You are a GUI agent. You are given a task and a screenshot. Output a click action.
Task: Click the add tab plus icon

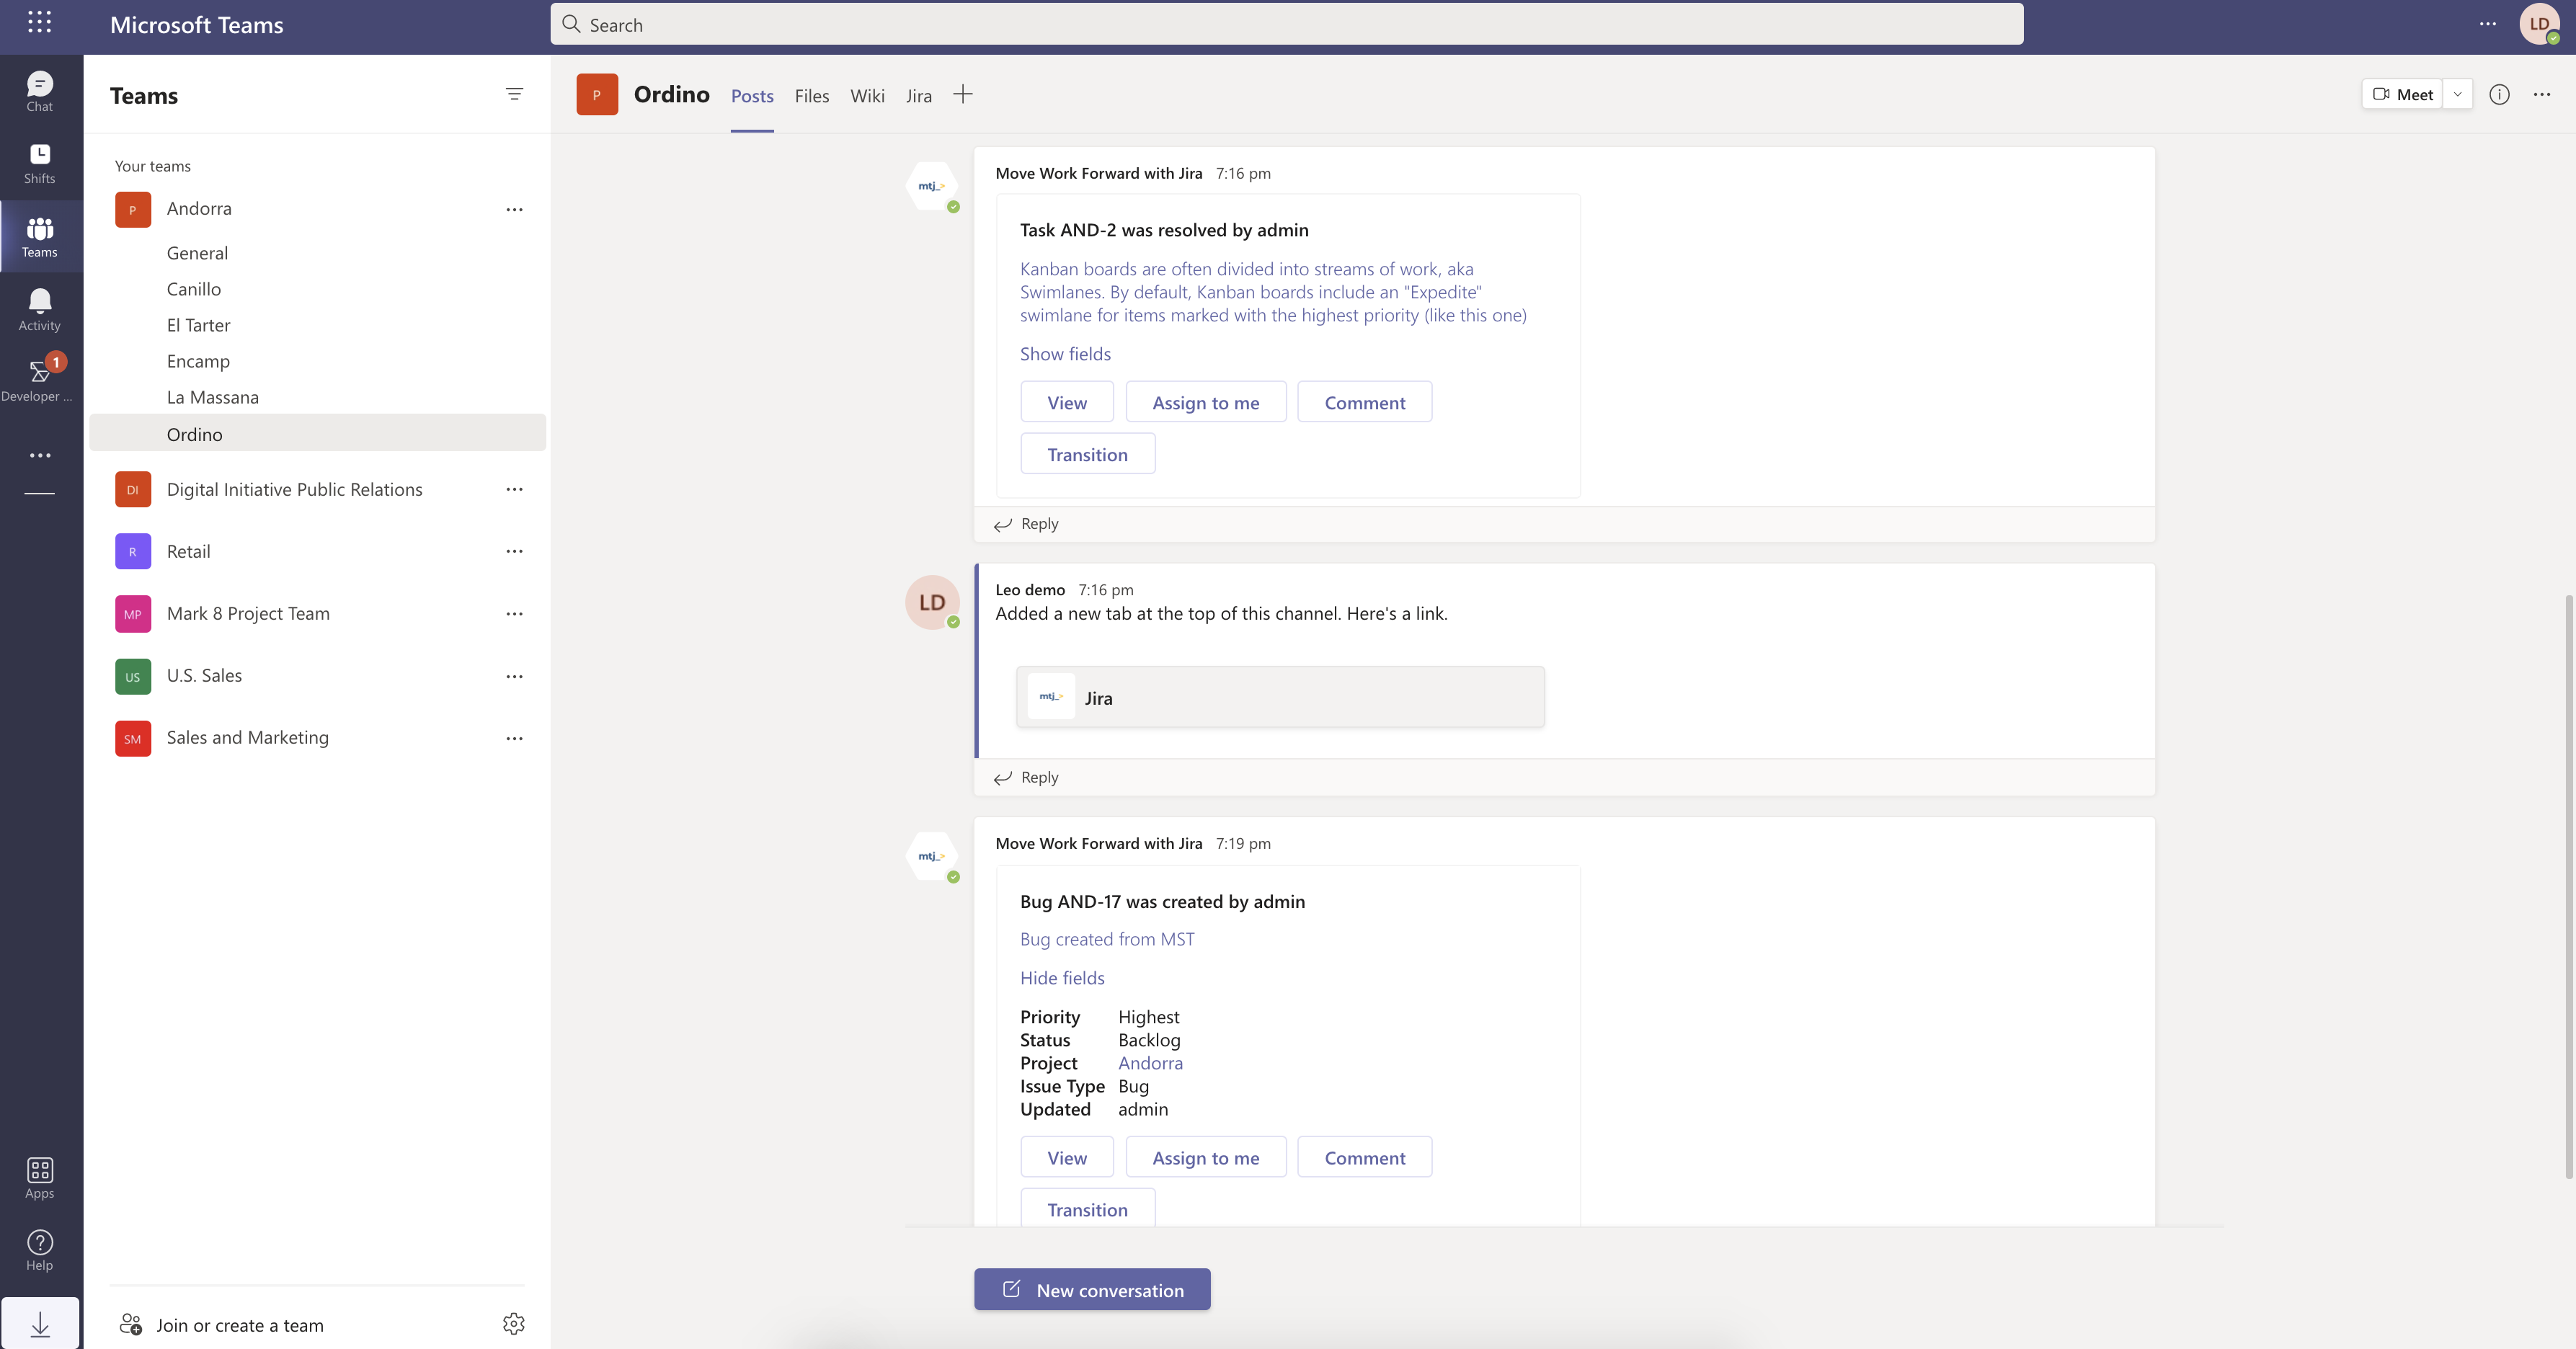tap(962, 95)
